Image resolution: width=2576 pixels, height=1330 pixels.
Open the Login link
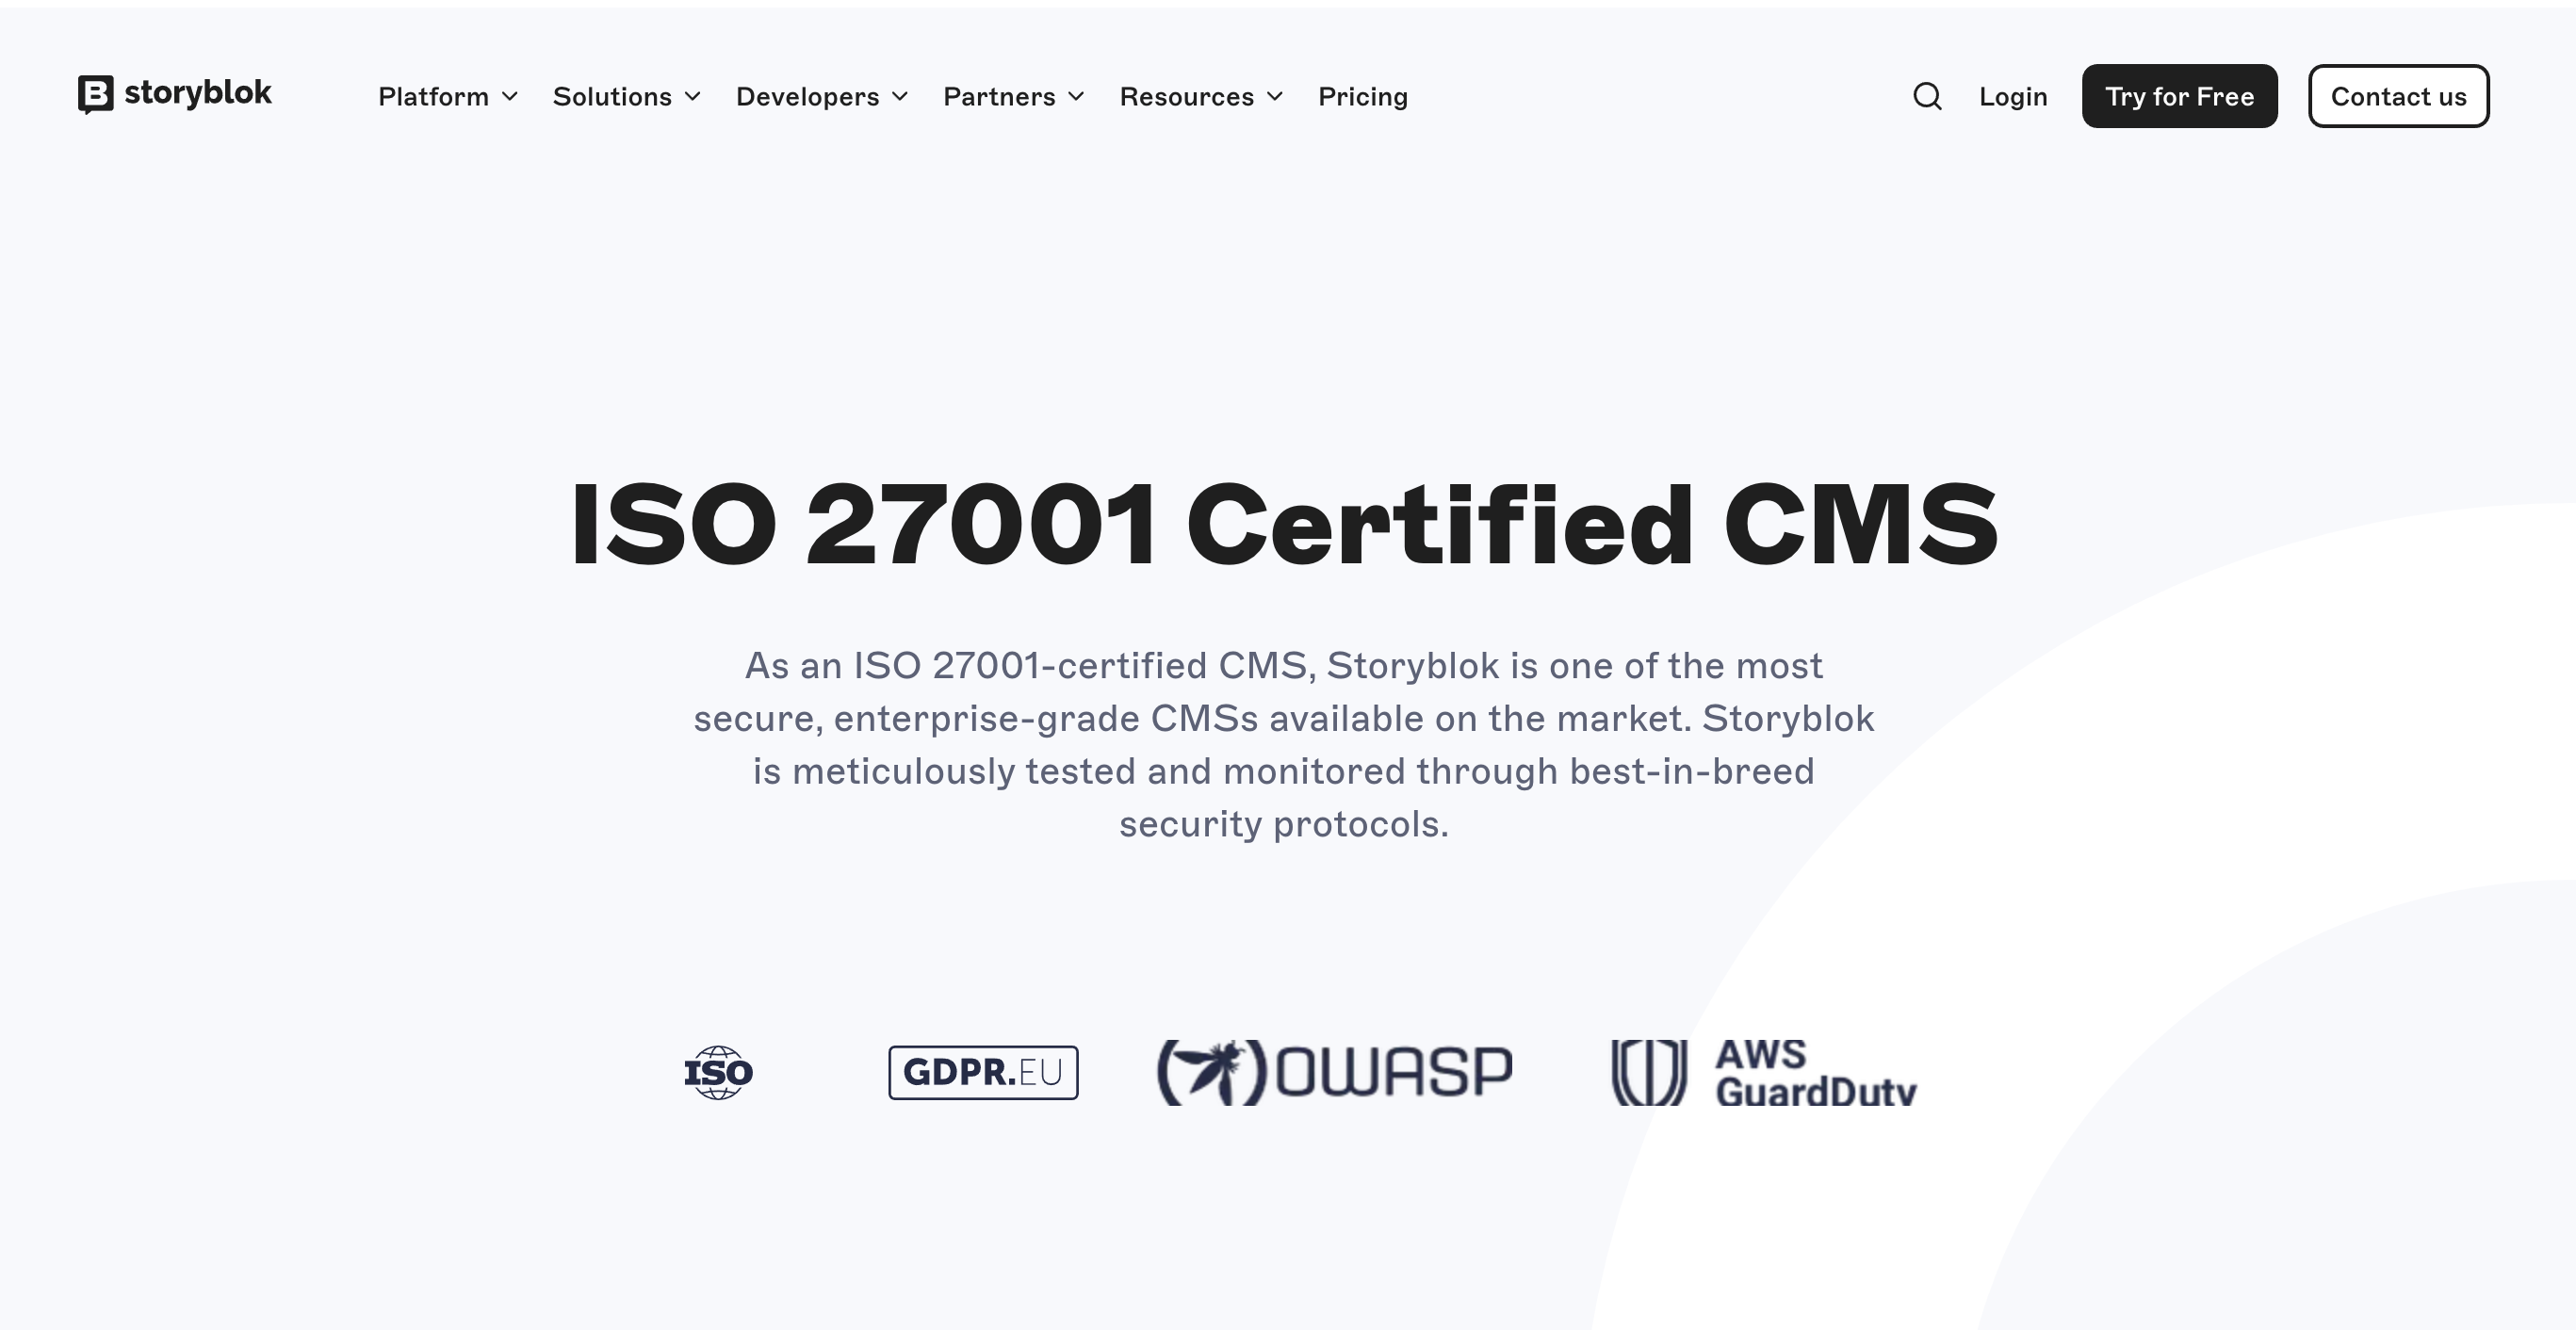point(2013,96)
